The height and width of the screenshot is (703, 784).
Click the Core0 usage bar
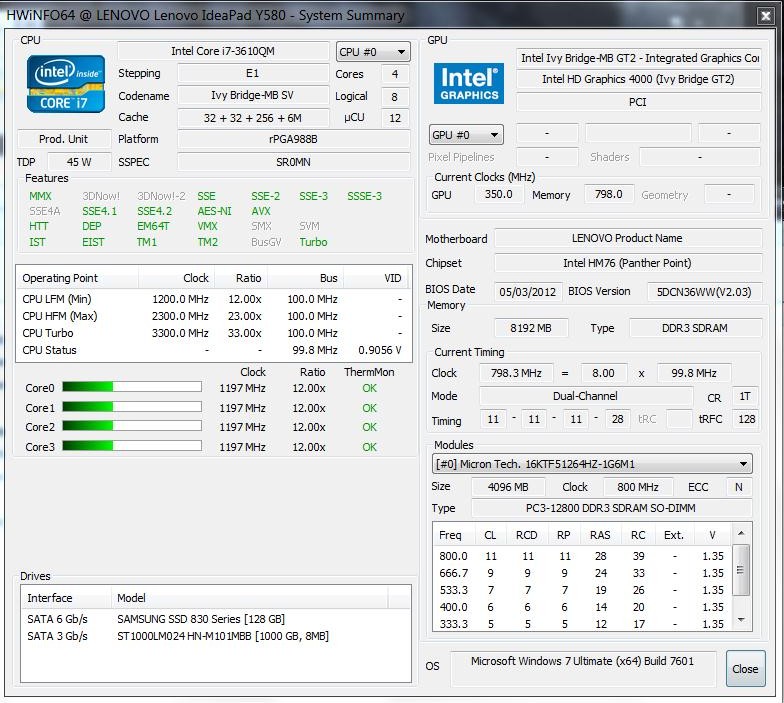[132, 387]
